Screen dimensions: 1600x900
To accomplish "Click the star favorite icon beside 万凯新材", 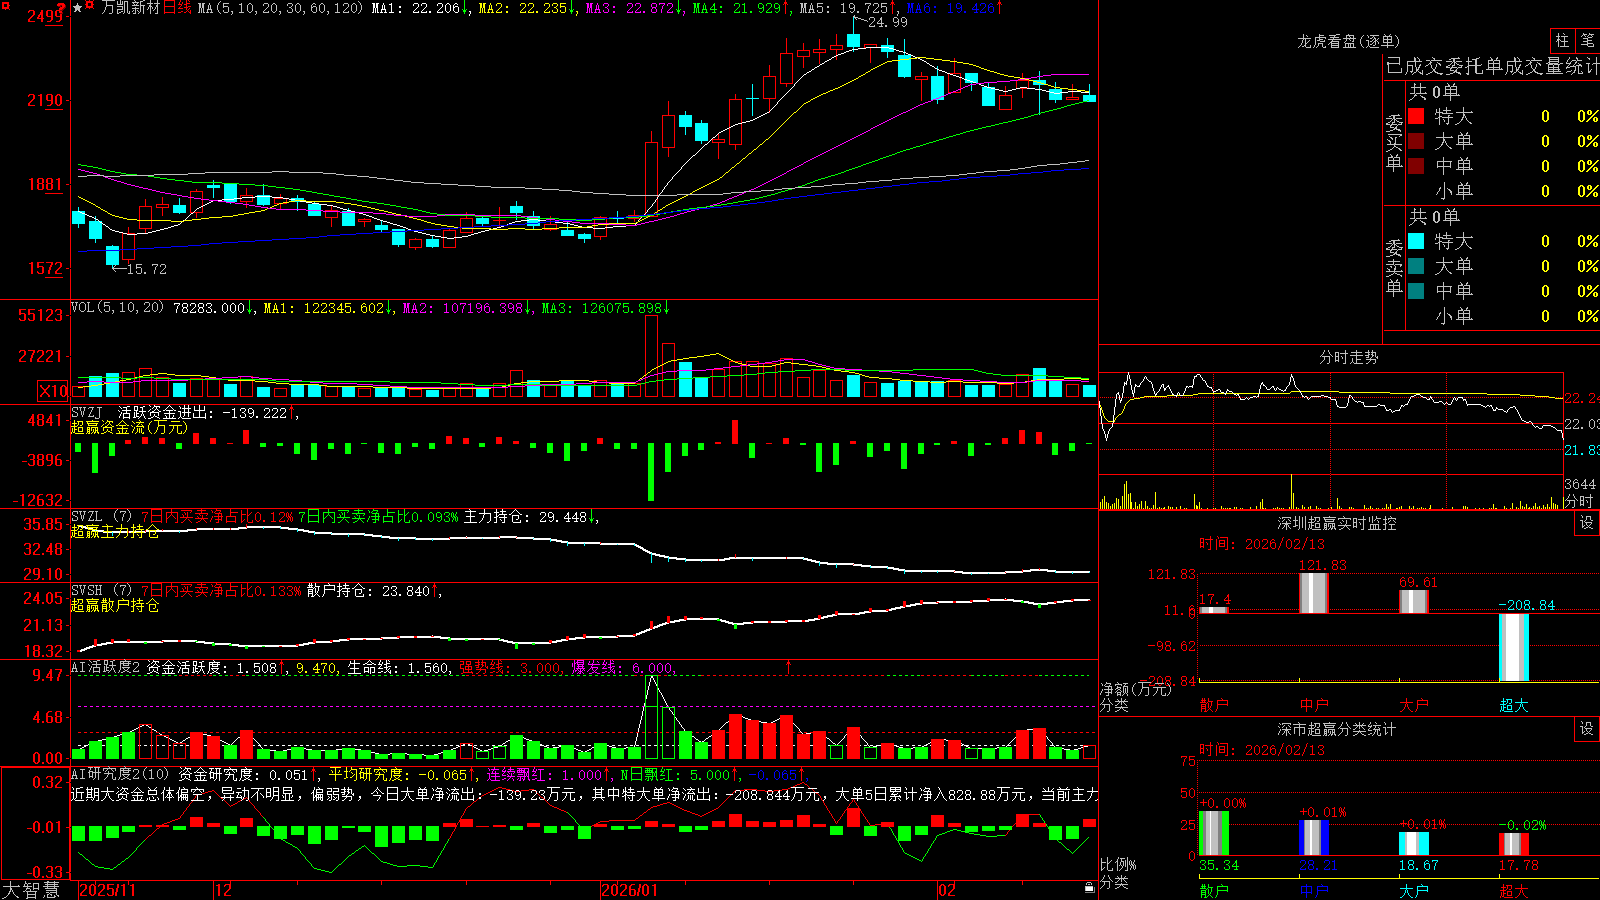I will click(x=78, y=8).
